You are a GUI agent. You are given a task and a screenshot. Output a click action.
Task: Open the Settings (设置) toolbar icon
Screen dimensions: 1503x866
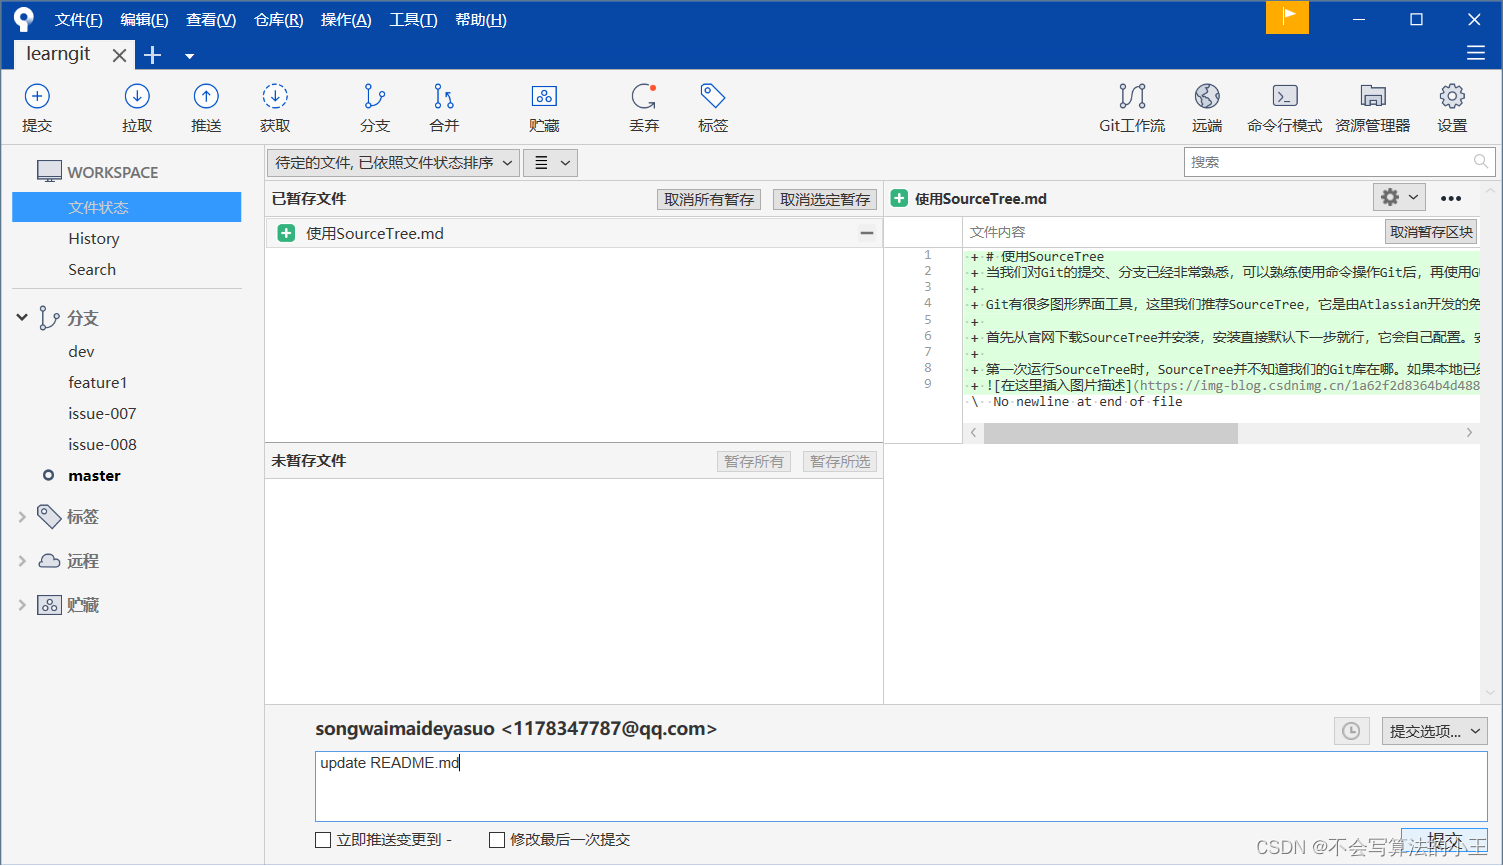click(x=1452, y=96)
